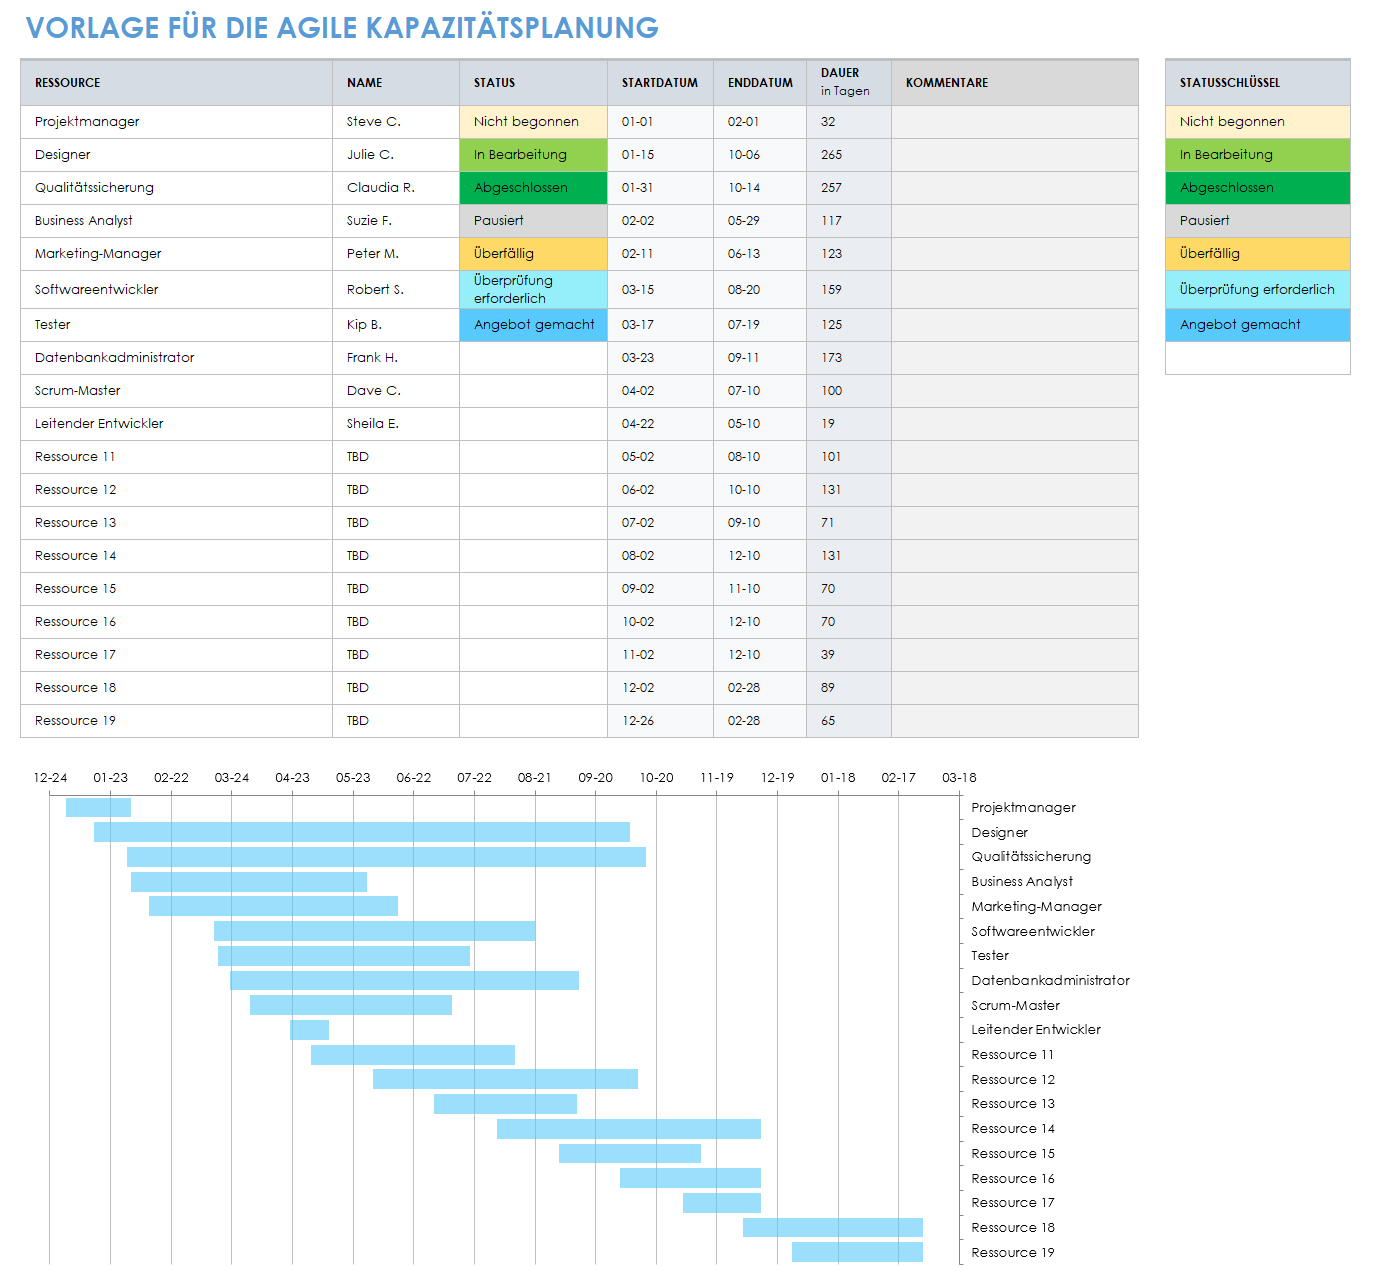The height and width of the screenshot is (1278, 1385).
Task: Click 'Abgeschlossen' swatch in status key
Action: (1257, 188)
